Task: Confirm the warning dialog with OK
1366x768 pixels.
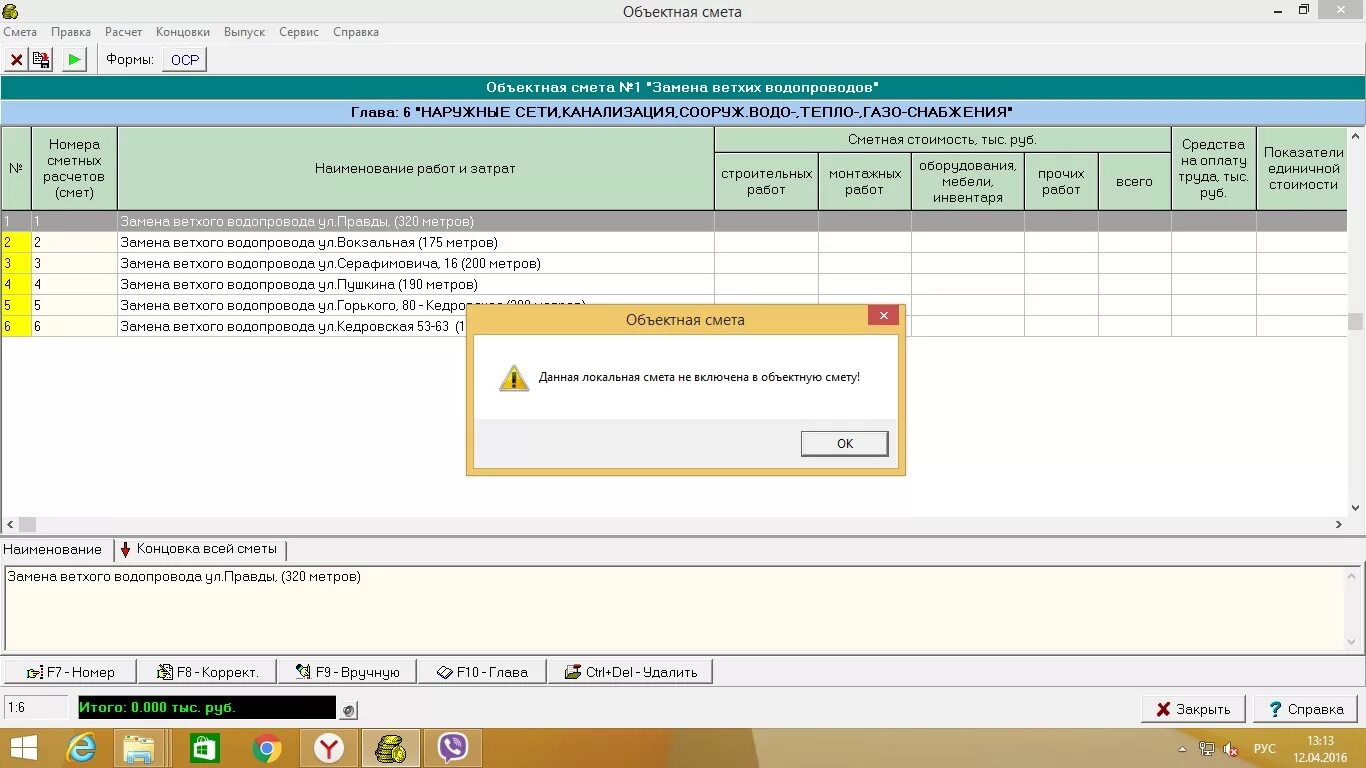Action: (x=844, y=443)
